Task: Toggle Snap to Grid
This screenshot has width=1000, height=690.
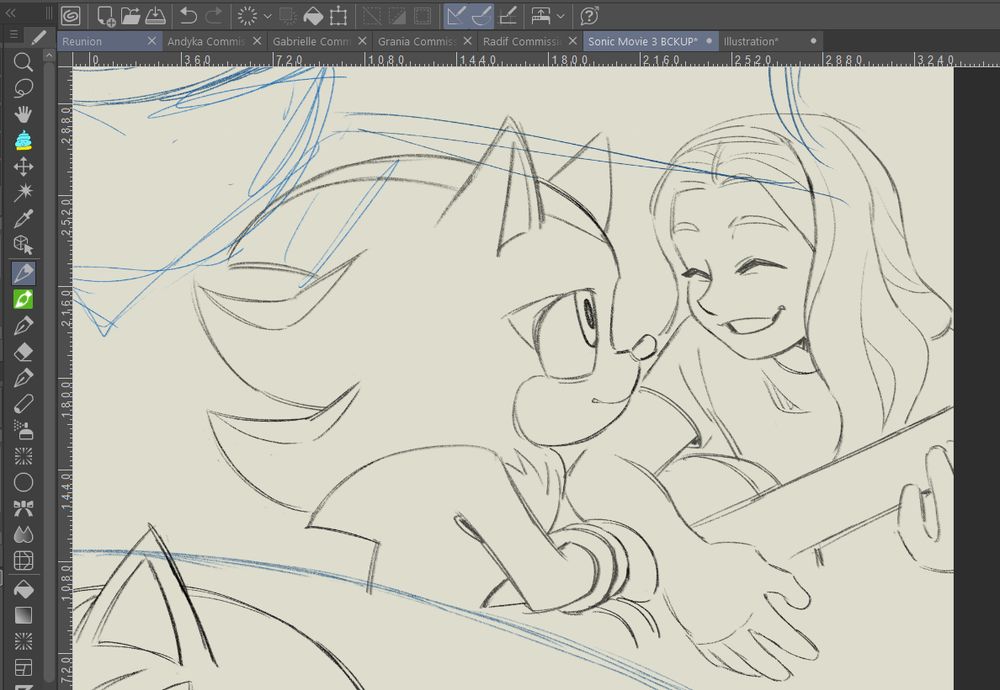Action: tap(508, 16)
